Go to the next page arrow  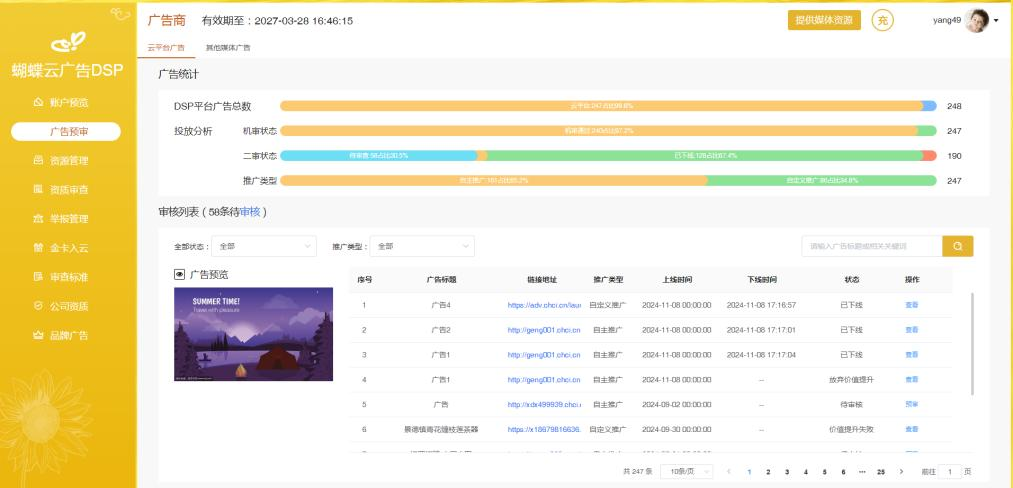901,472
